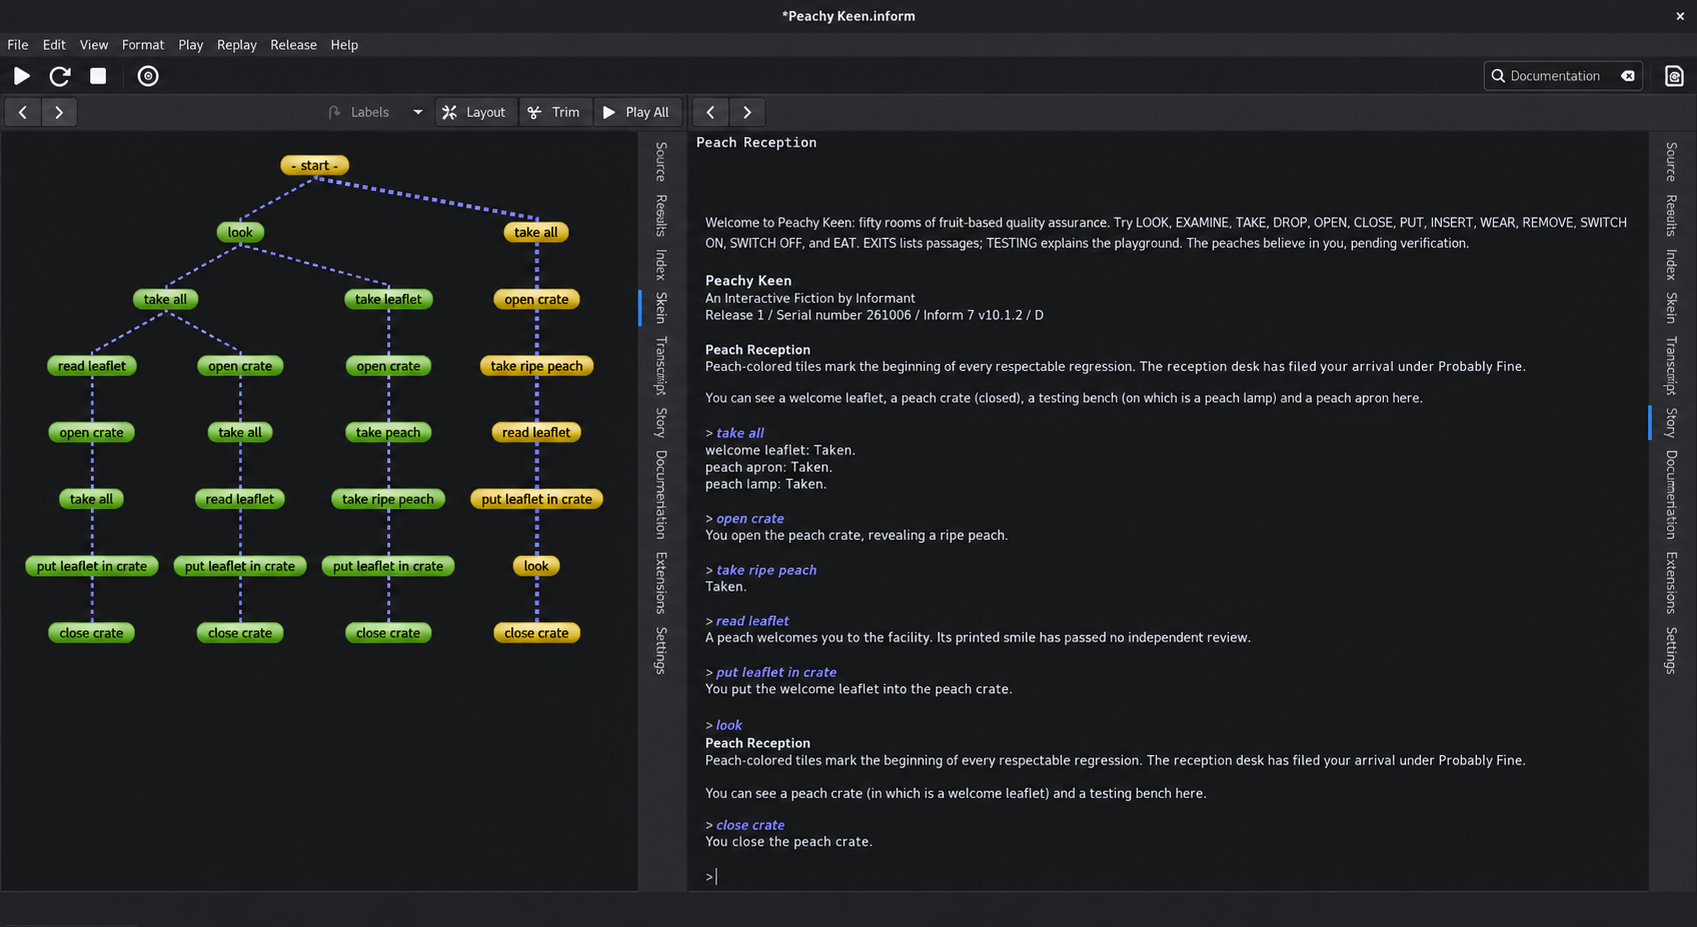
Task: Select the yellow 'put leaflet in crate' node
Action: pos(536,499)
